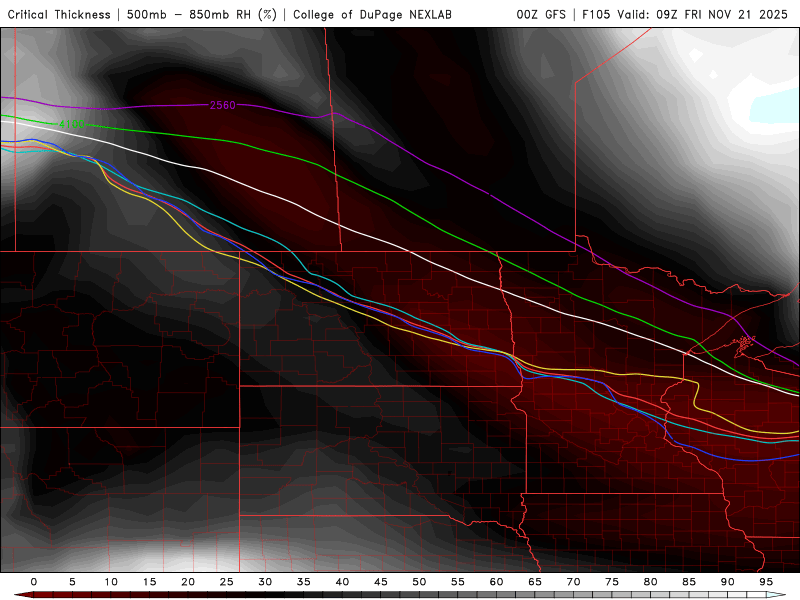Click the 95 value on the color scale
This screenshot has width=800, height=600.
pos(766,582)
